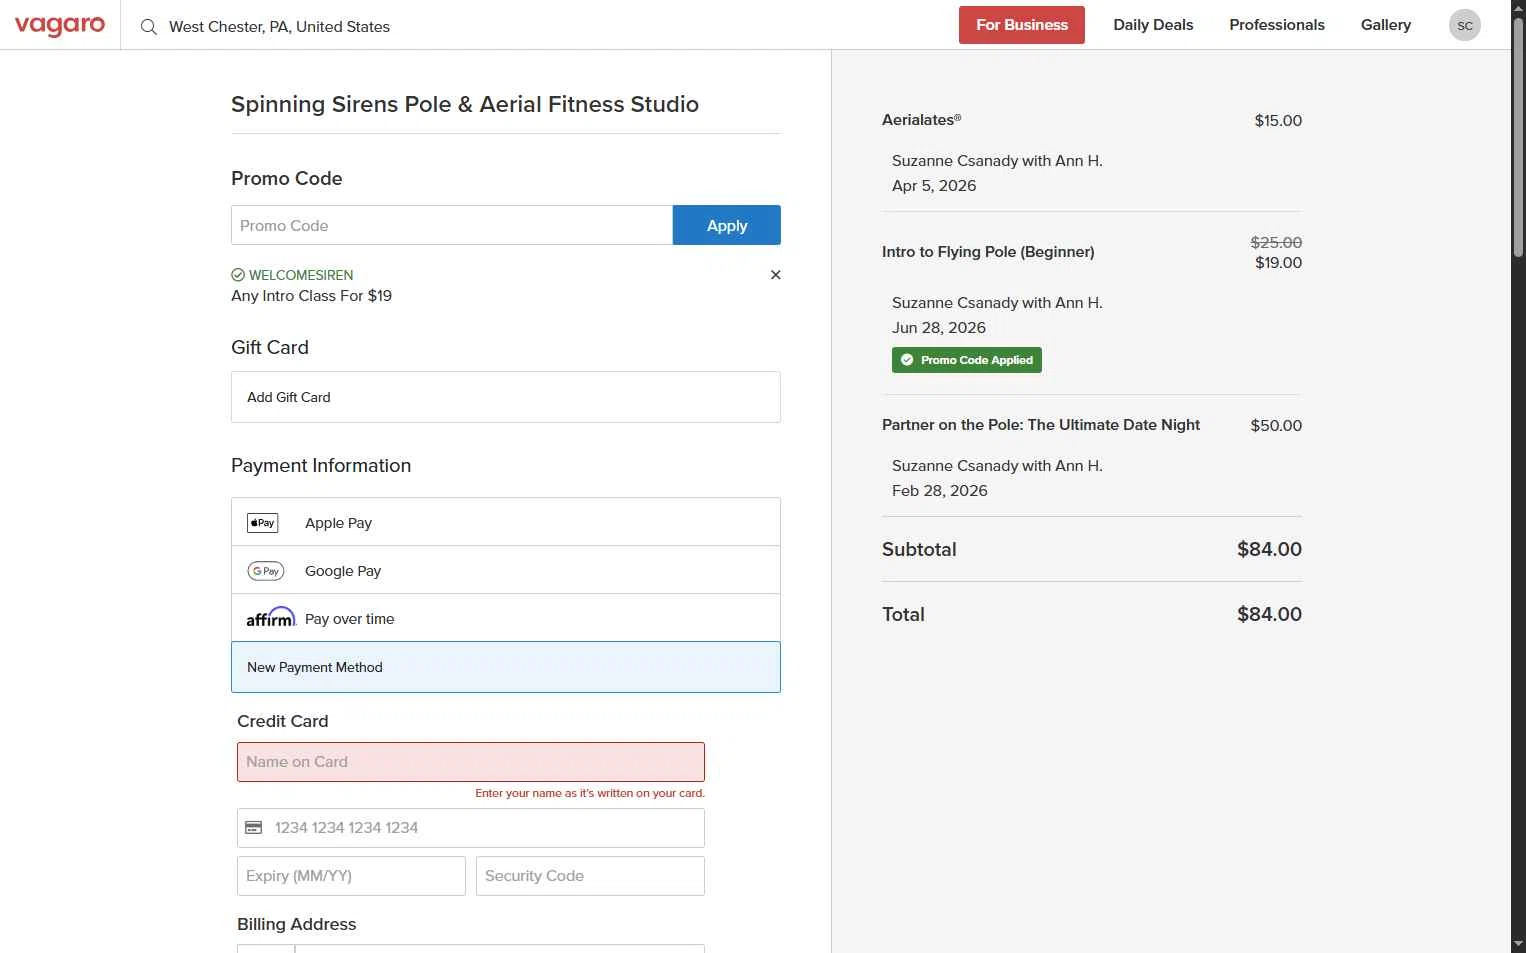Viewport: 1526px width, 953px height.
Task: Click the Apple Pay logo icon
Action: [x=263, y=523]
